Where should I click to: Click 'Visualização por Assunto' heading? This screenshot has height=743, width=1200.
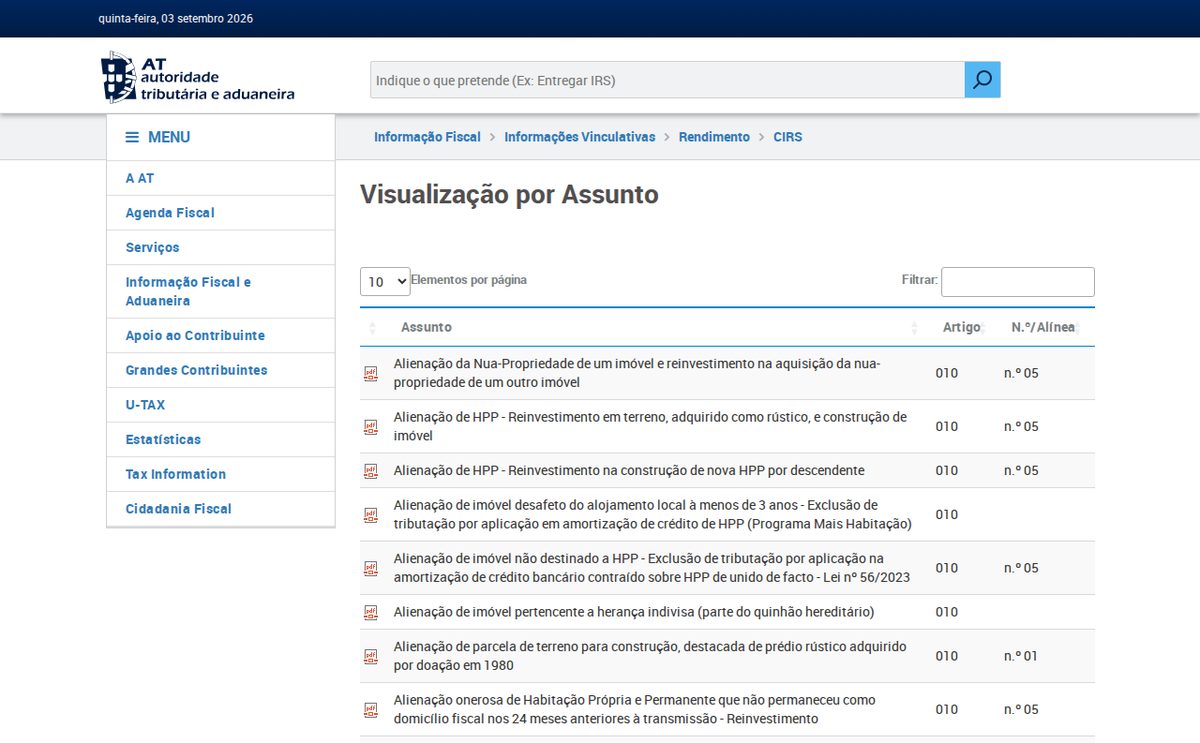click(x=509, y=194)
